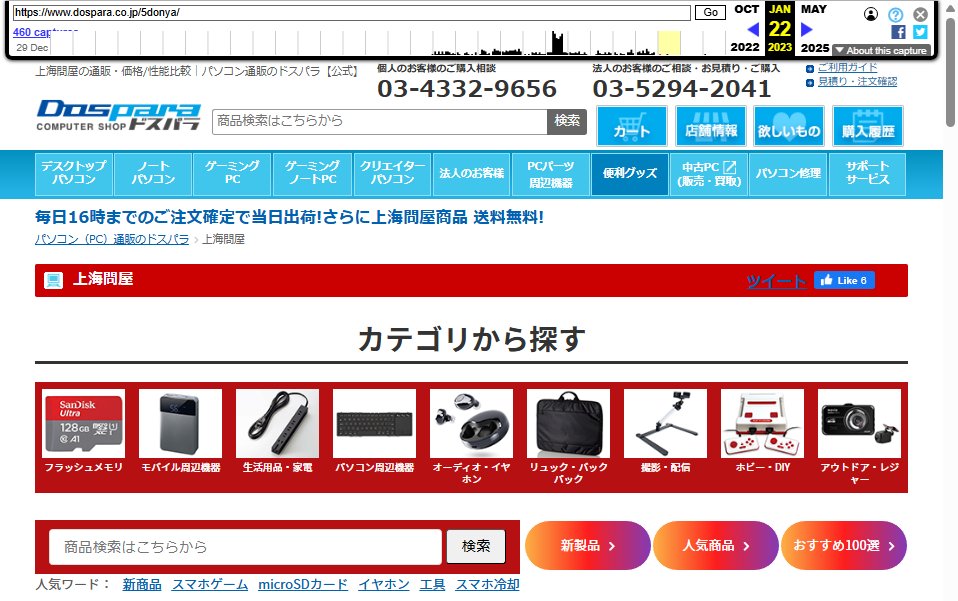958x601 pixels.
Task: Select 中古PC (販売・買取) nav tab
Action: [x=709, y=174]
